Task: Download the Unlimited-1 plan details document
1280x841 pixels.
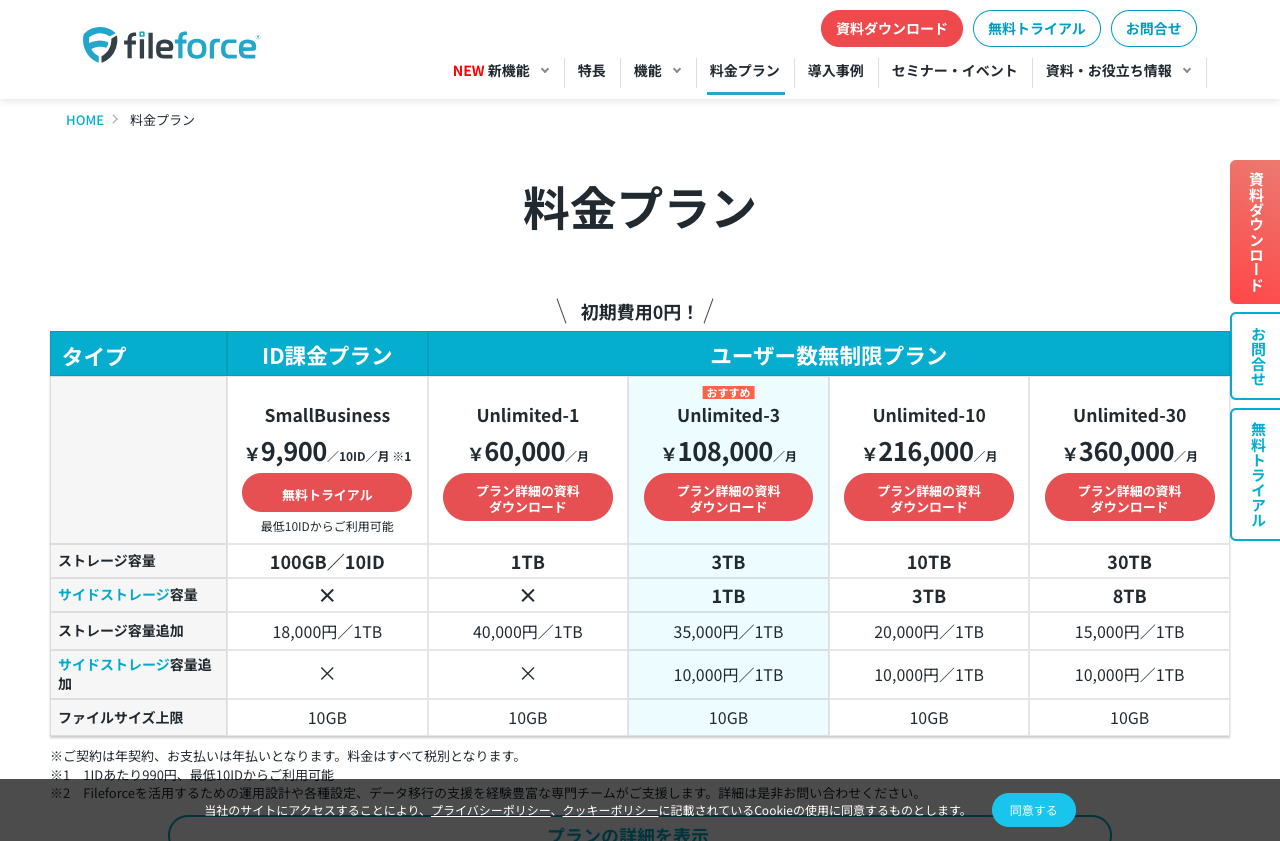Action: tap(528, 497)
